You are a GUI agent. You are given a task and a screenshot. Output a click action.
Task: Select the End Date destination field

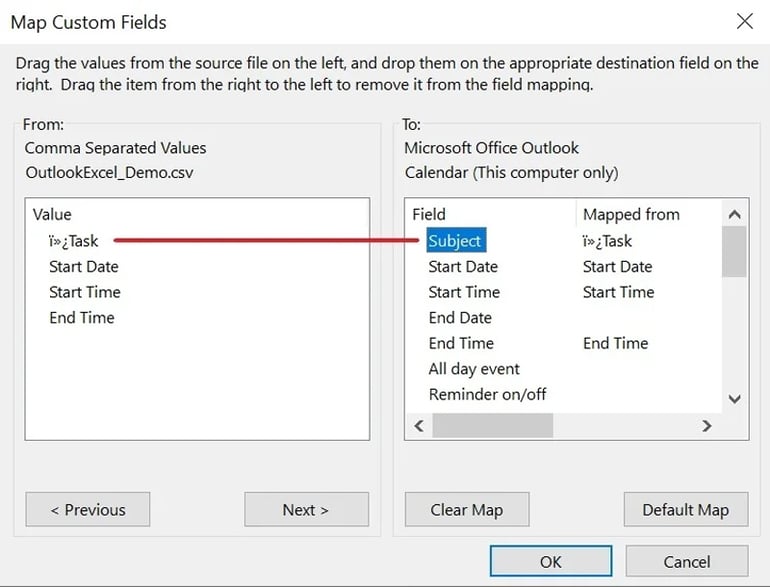(460, 318)
